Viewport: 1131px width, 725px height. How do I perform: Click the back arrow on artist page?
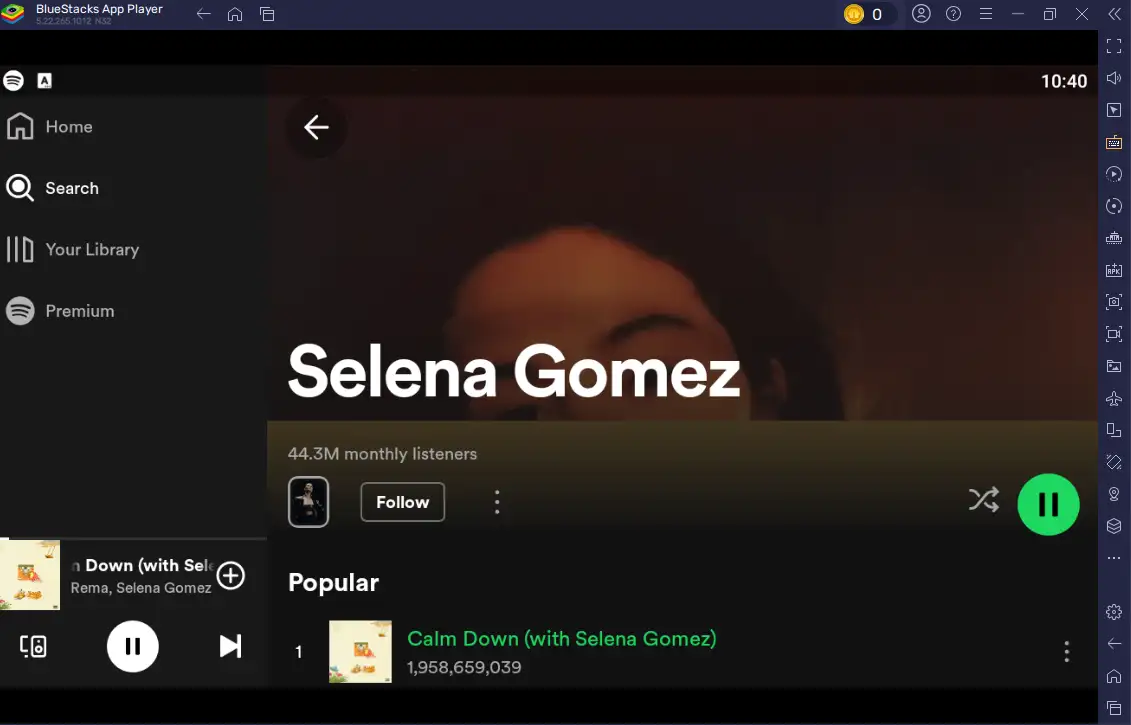click(x=316, y=128)
